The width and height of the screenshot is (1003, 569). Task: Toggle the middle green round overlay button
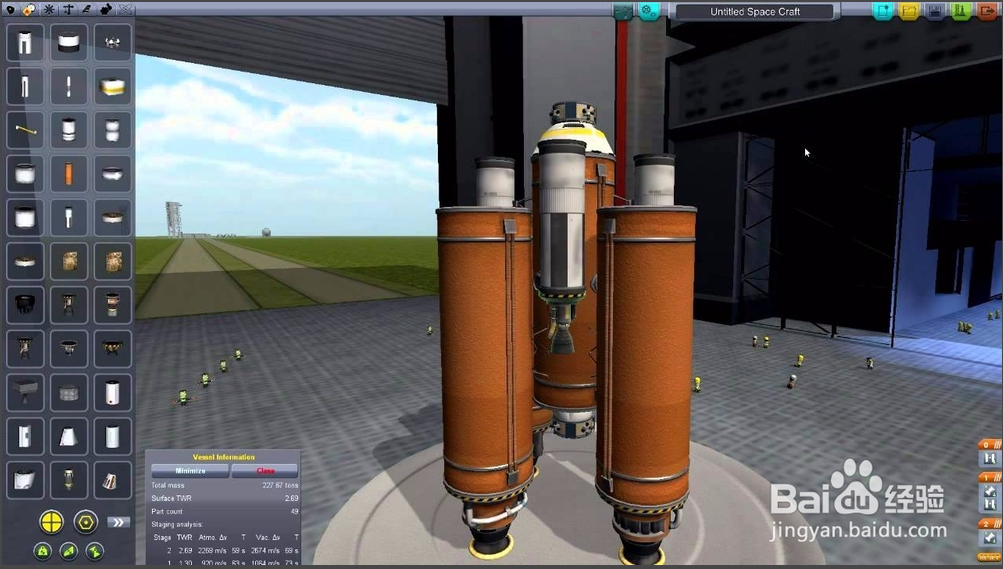coord(68,550)
